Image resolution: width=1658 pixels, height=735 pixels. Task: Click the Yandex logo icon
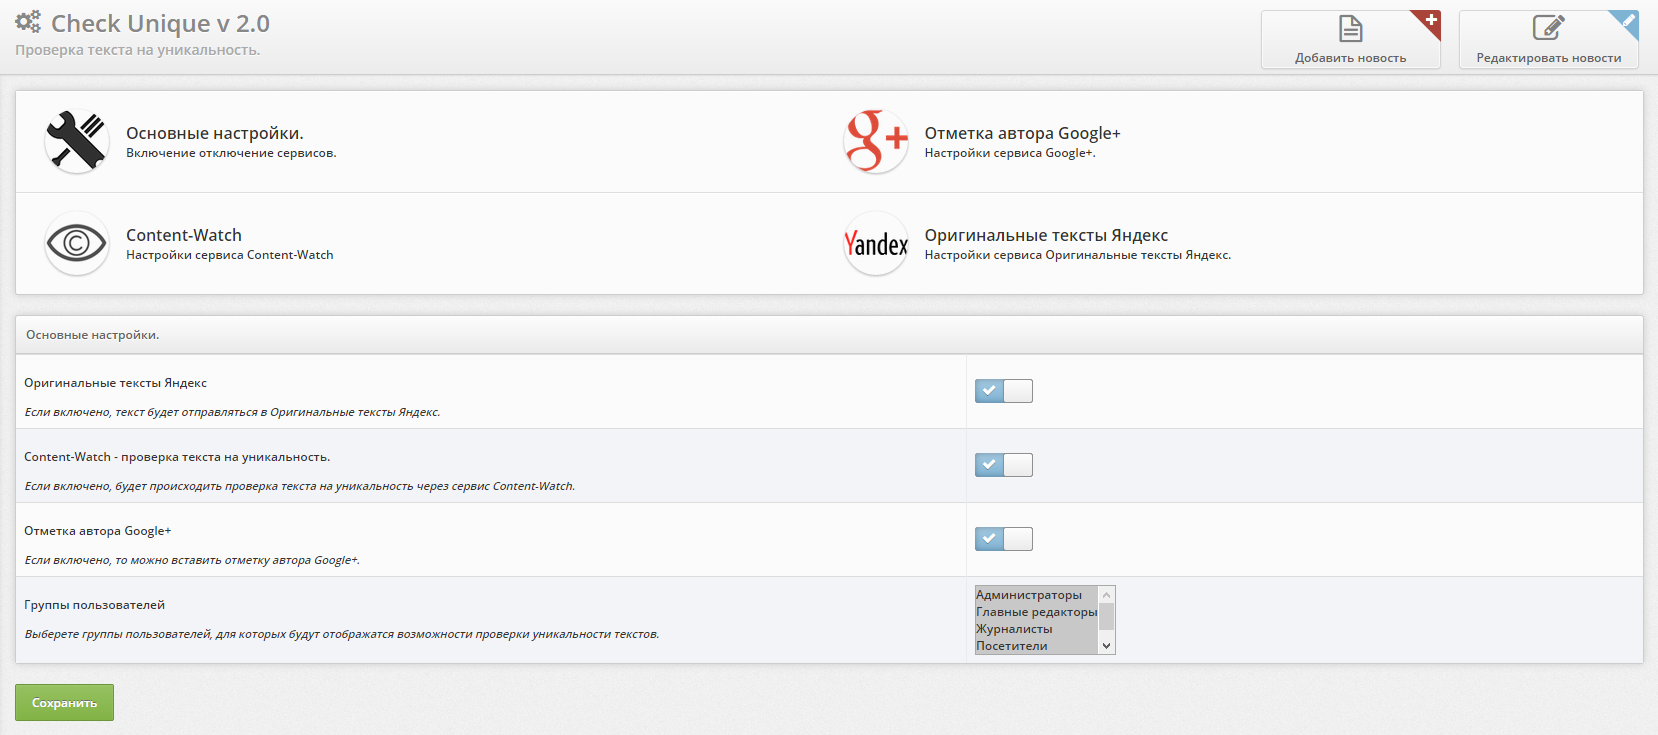click(876, 243)
